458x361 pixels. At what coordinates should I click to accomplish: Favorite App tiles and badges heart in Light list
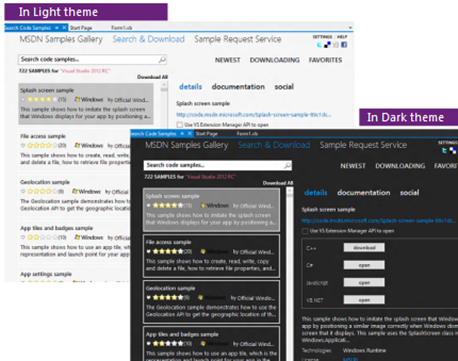(23, 237)
